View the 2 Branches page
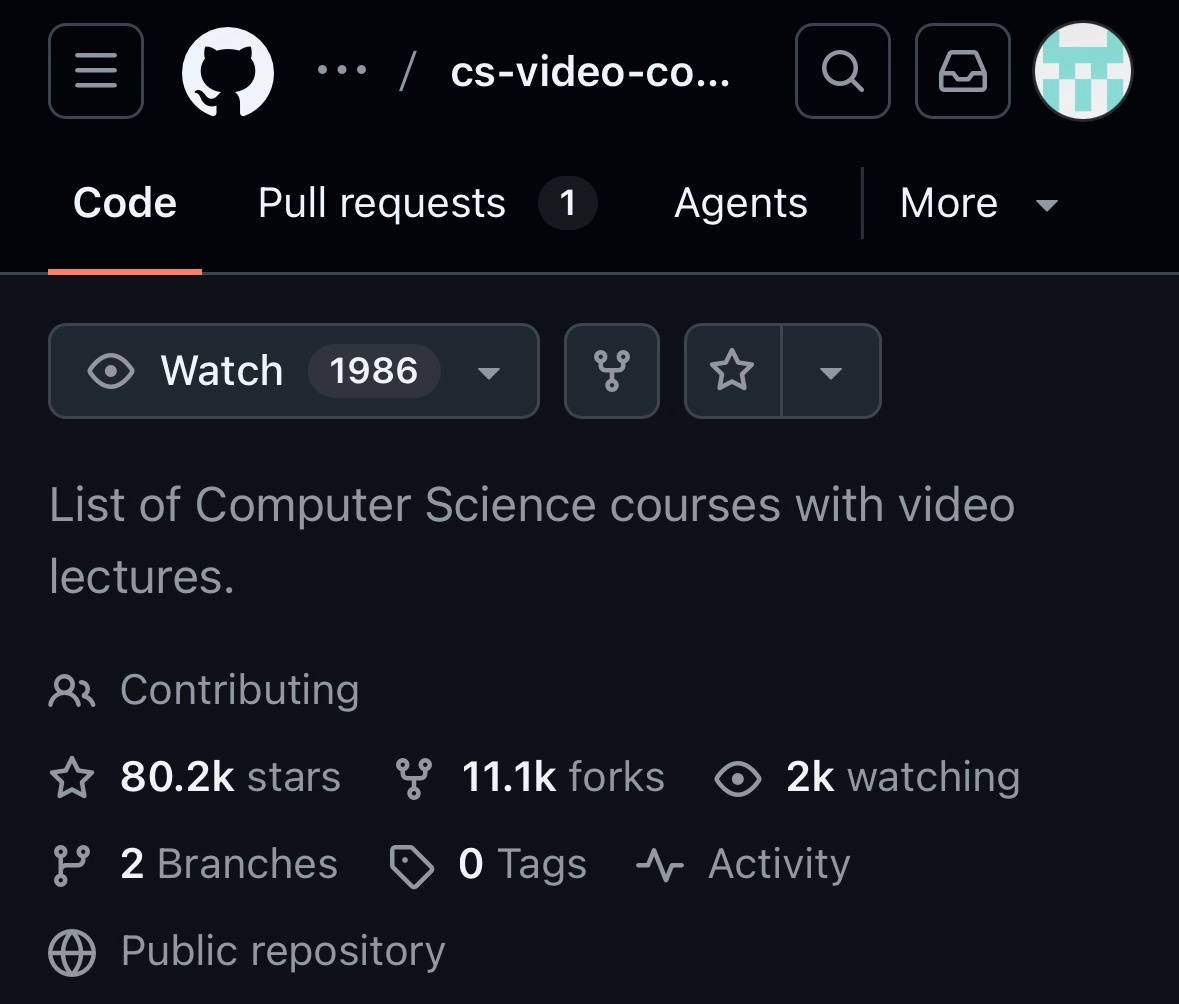The width and height of the screenshot is (1179, 1004). (x=228, y=864)
